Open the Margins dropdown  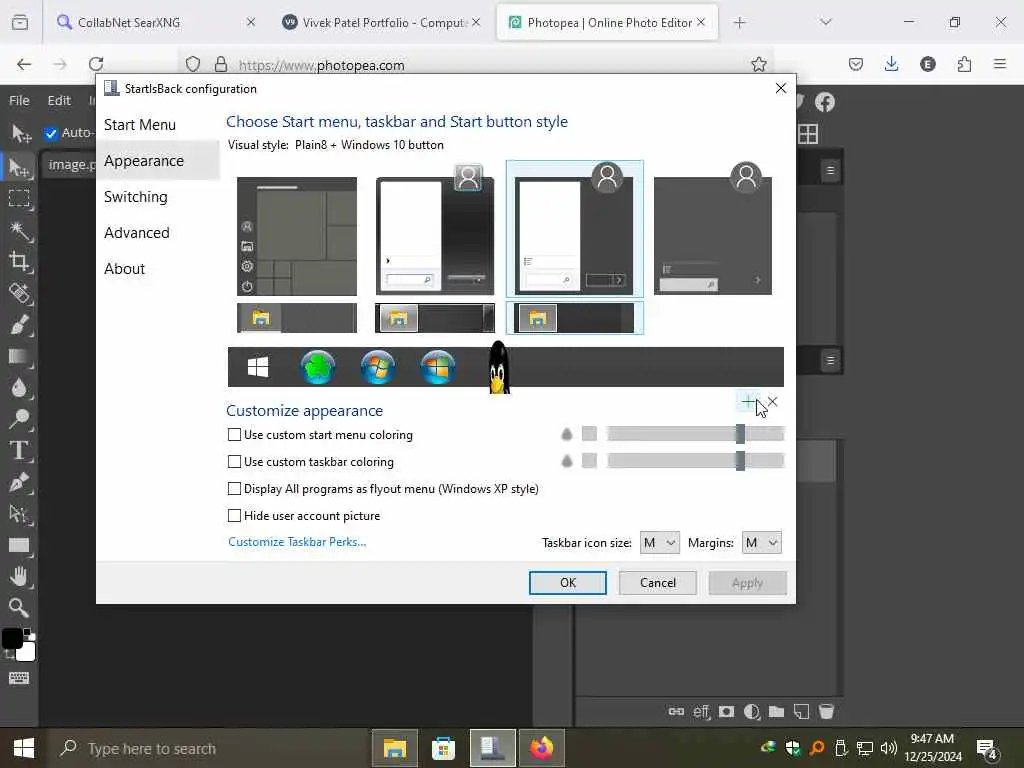click(x=761, y=543)
